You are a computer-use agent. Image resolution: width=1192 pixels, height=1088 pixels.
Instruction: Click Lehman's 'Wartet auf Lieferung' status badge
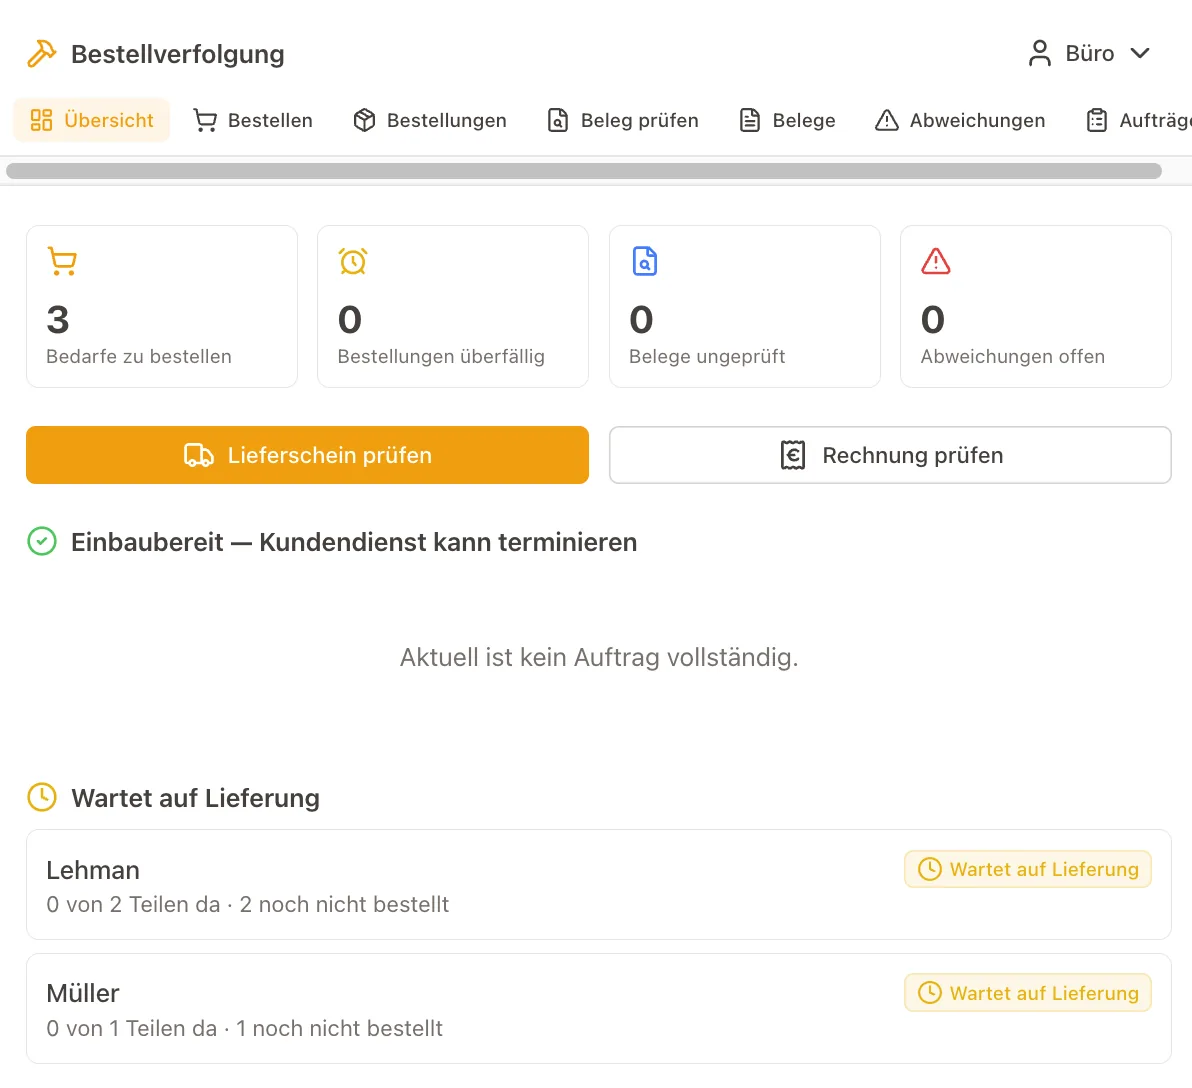pyautogui.click(x=1028, y=869)
